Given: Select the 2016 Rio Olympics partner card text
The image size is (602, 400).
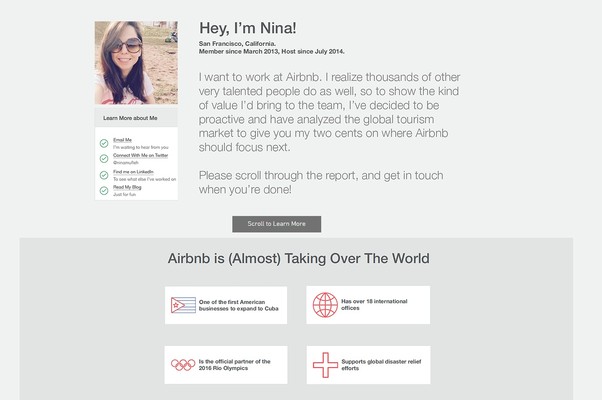Looking at the screenshot, I should pos(235,365).
